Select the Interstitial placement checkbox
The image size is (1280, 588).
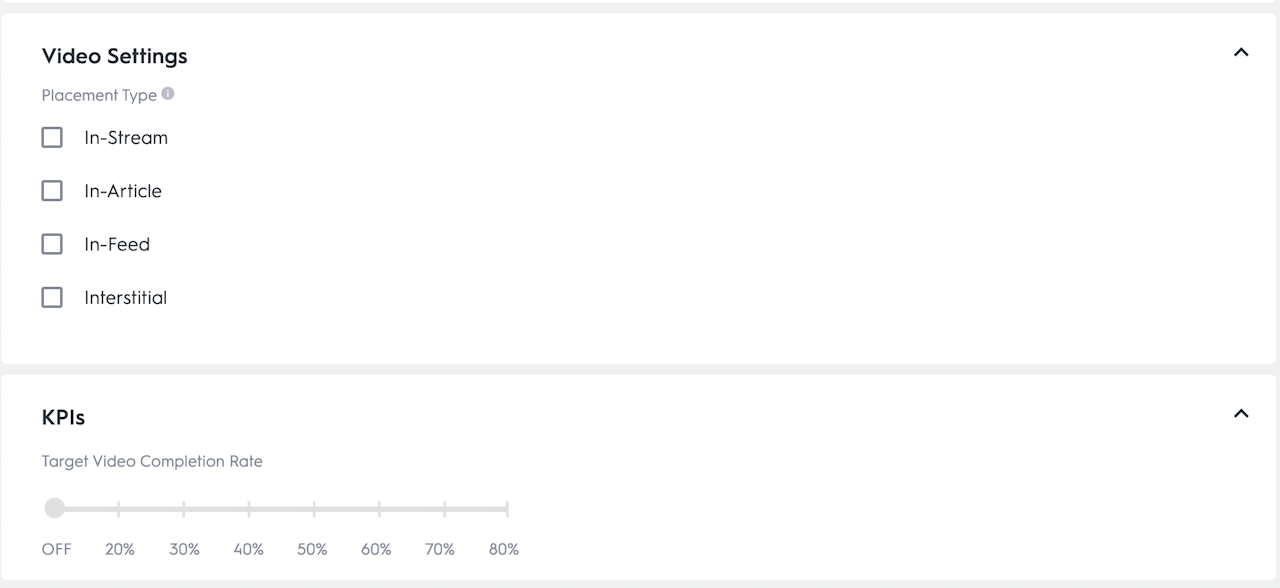[x=52, y=298]
